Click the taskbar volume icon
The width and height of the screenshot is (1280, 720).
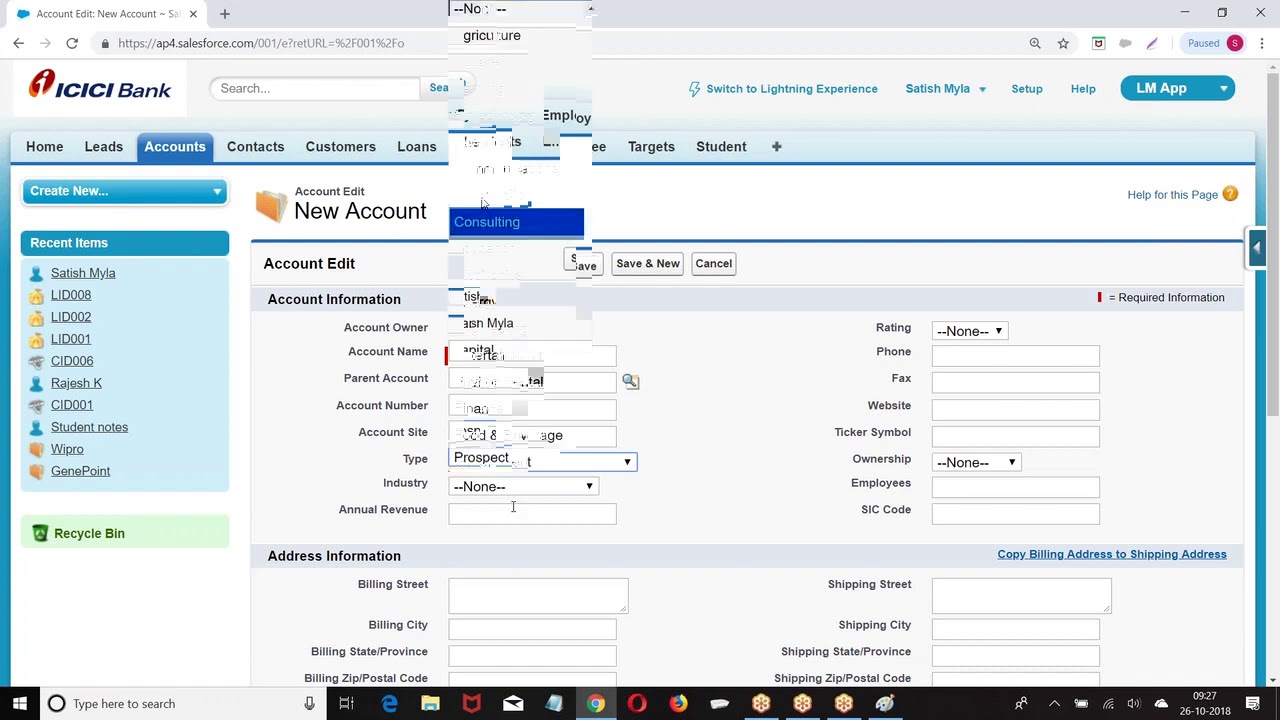pyautogui.click(x=1134, y=703)
